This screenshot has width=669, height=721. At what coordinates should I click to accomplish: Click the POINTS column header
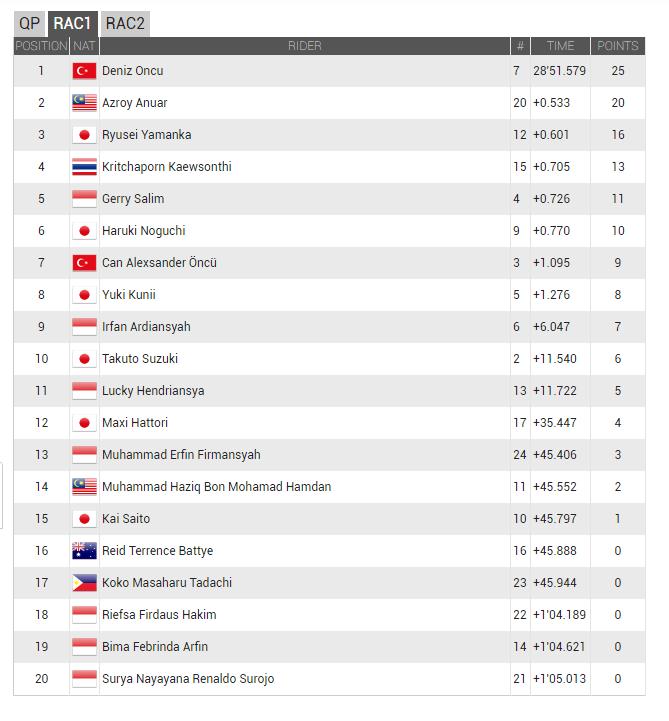[x=617, y=46]
